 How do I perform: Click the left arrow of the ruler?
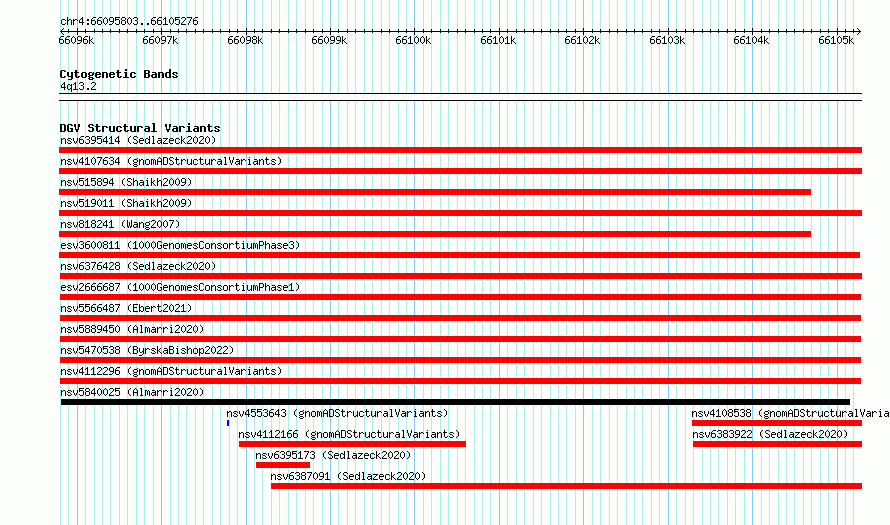(62, 31)
